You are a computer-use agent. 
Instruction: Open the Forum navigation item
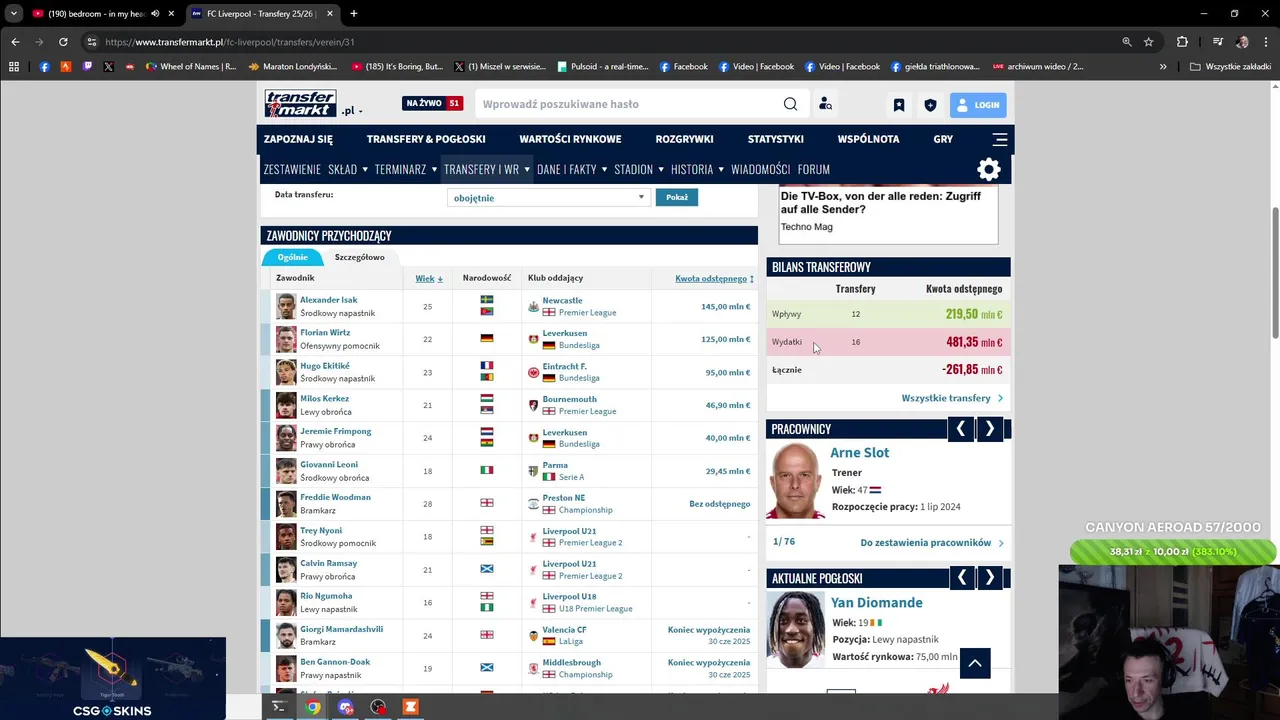pyautogui.click(x=814, y=169)
